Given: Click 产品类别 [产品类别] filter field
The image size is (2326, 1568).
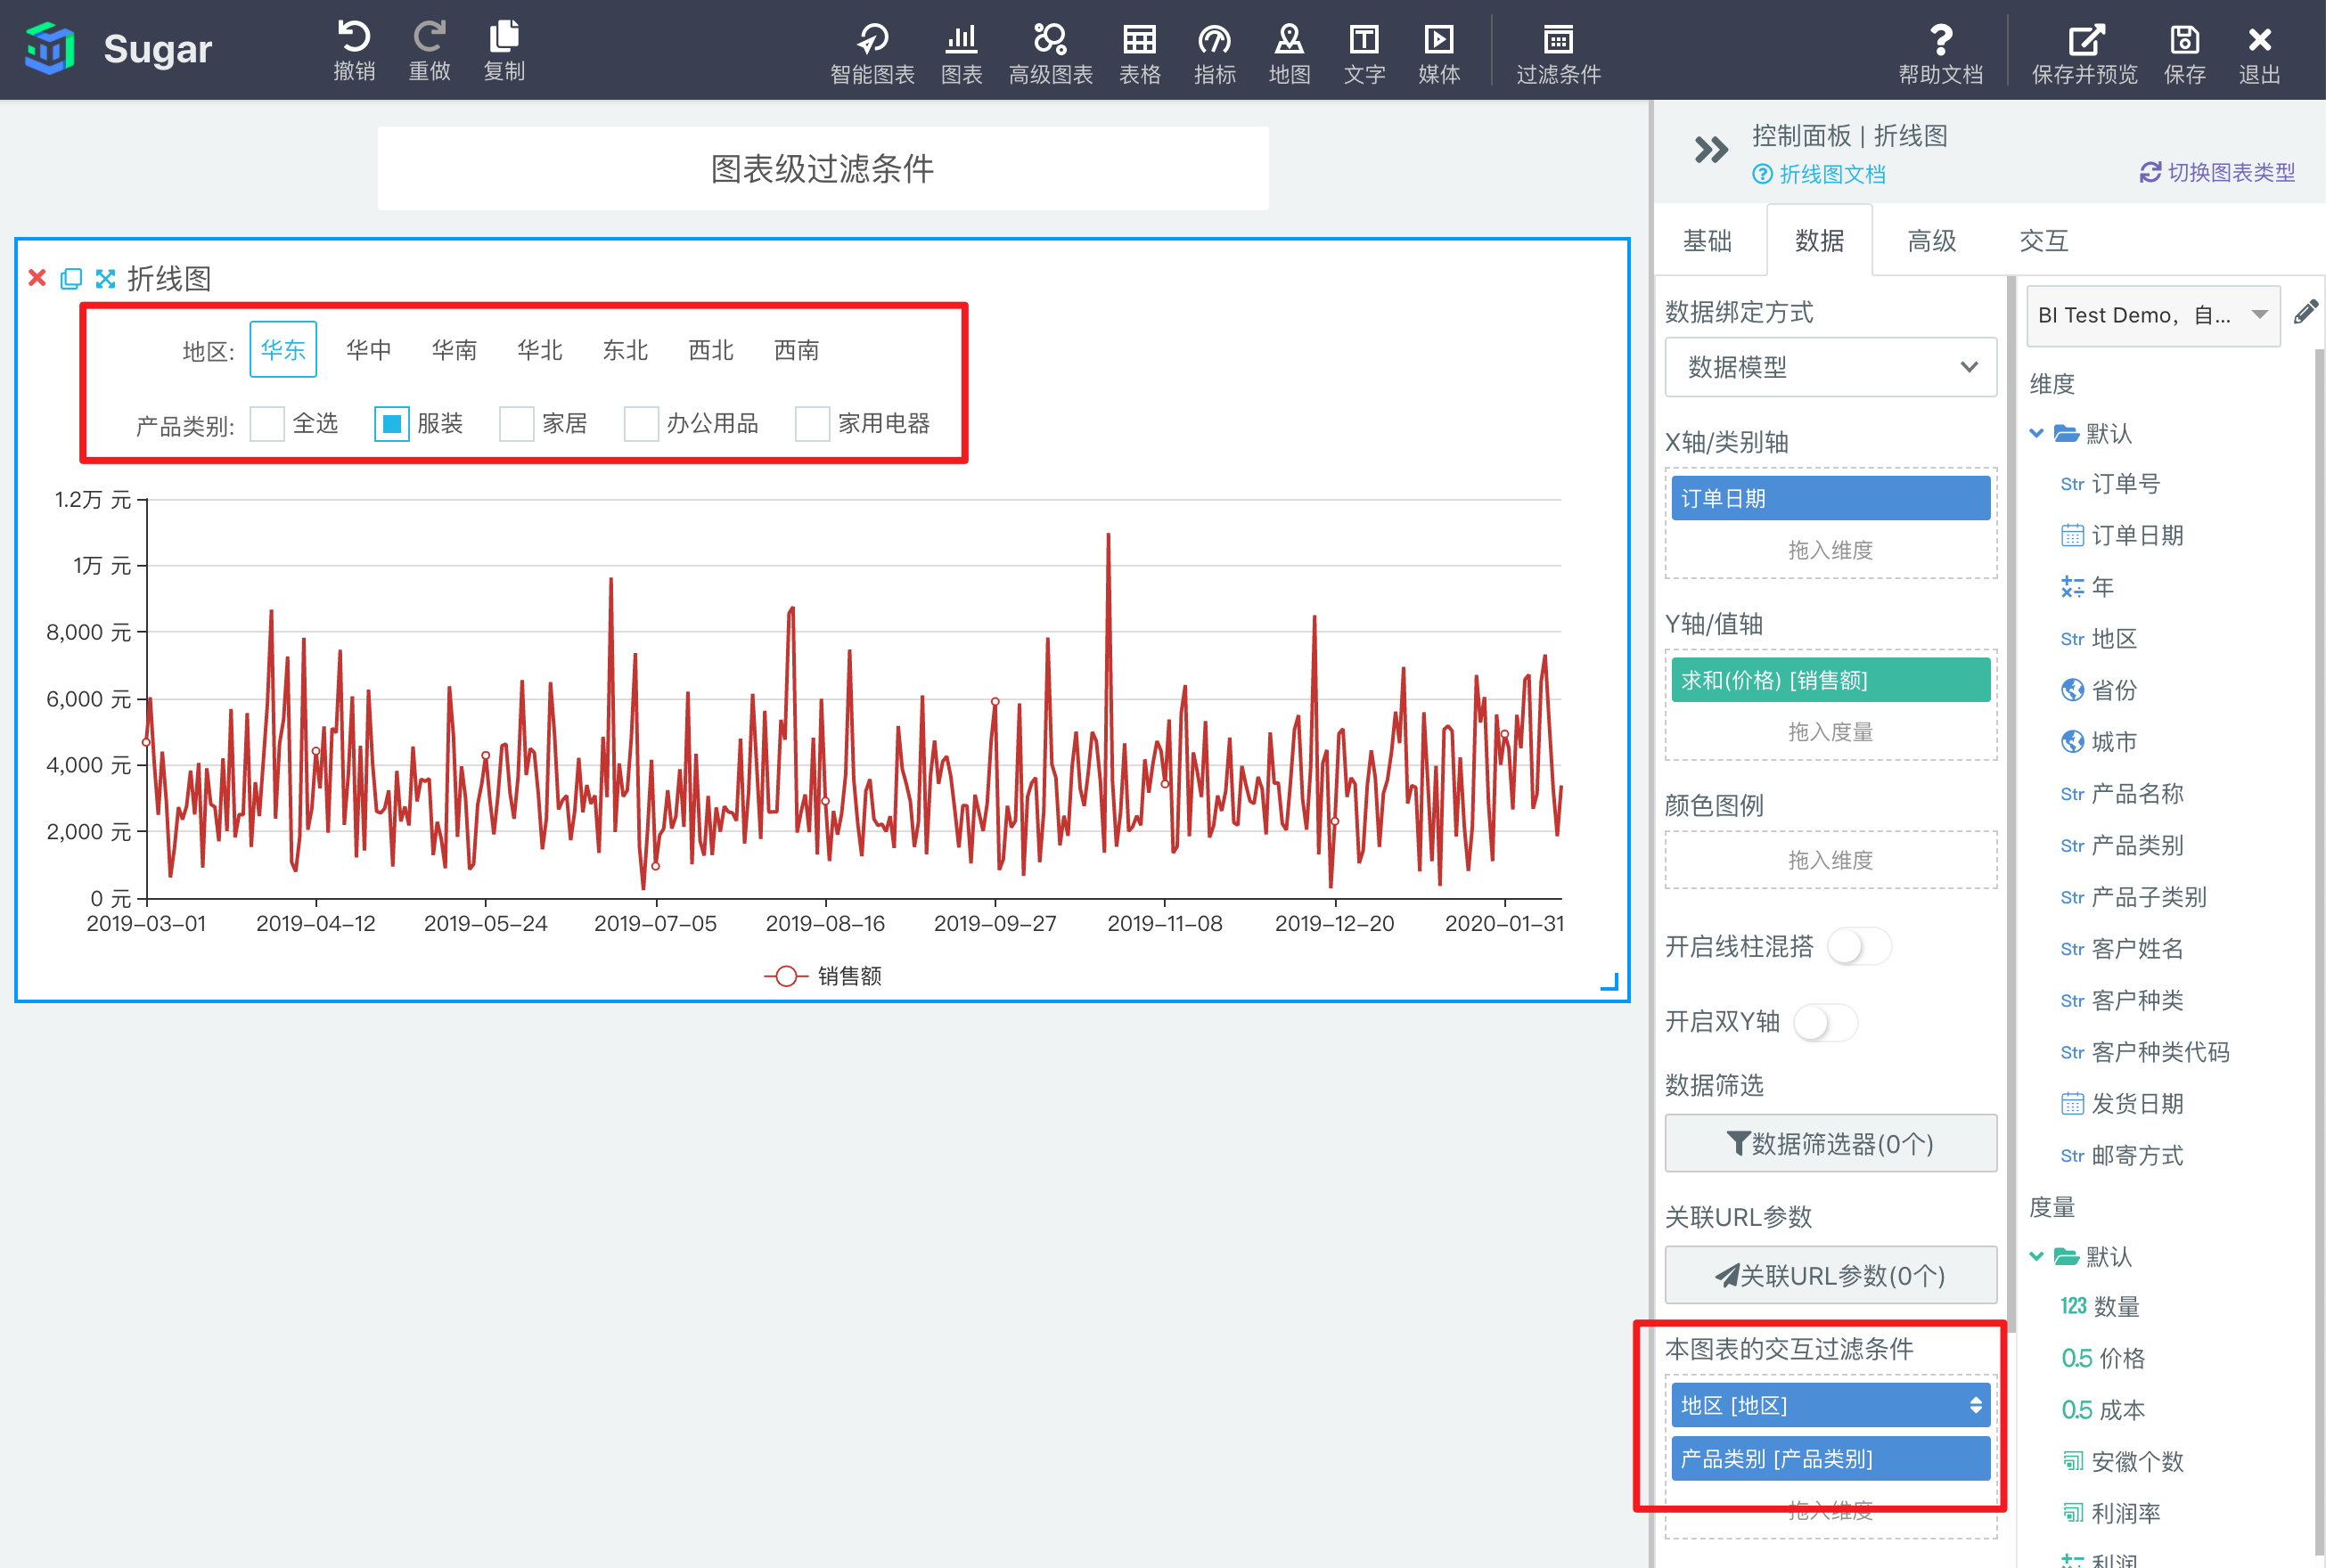Looking at the screenshot, I should [x=1830, y=1458].
